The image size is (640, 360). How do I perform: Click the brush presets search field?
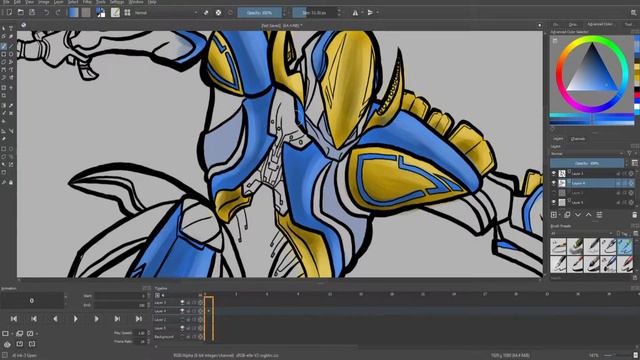point(590,278)
